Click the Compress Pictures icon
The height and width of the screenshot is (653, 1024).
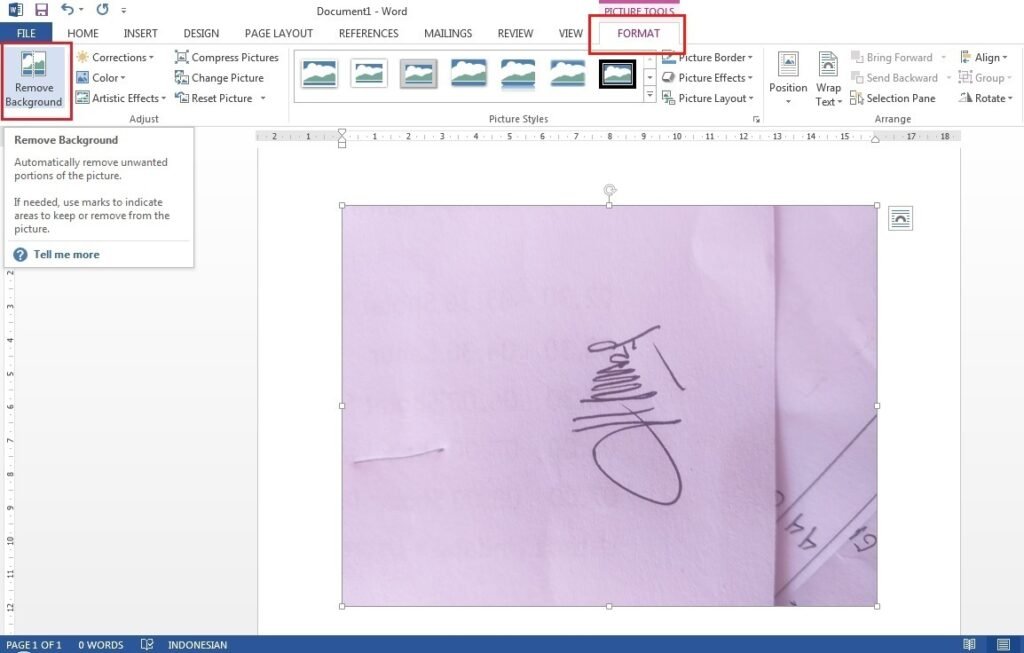click(182, 58)
